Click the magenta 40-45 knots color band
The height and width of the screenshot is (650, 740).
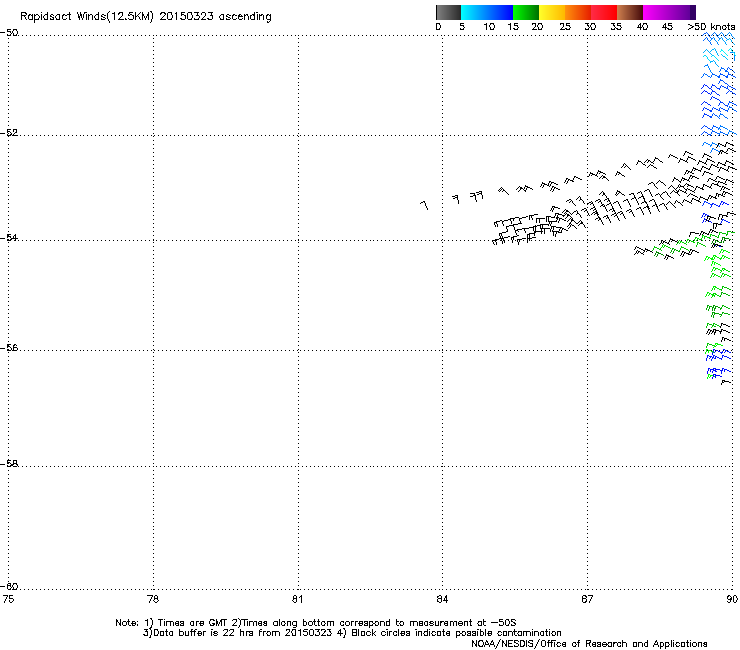[x=656, y=12]
